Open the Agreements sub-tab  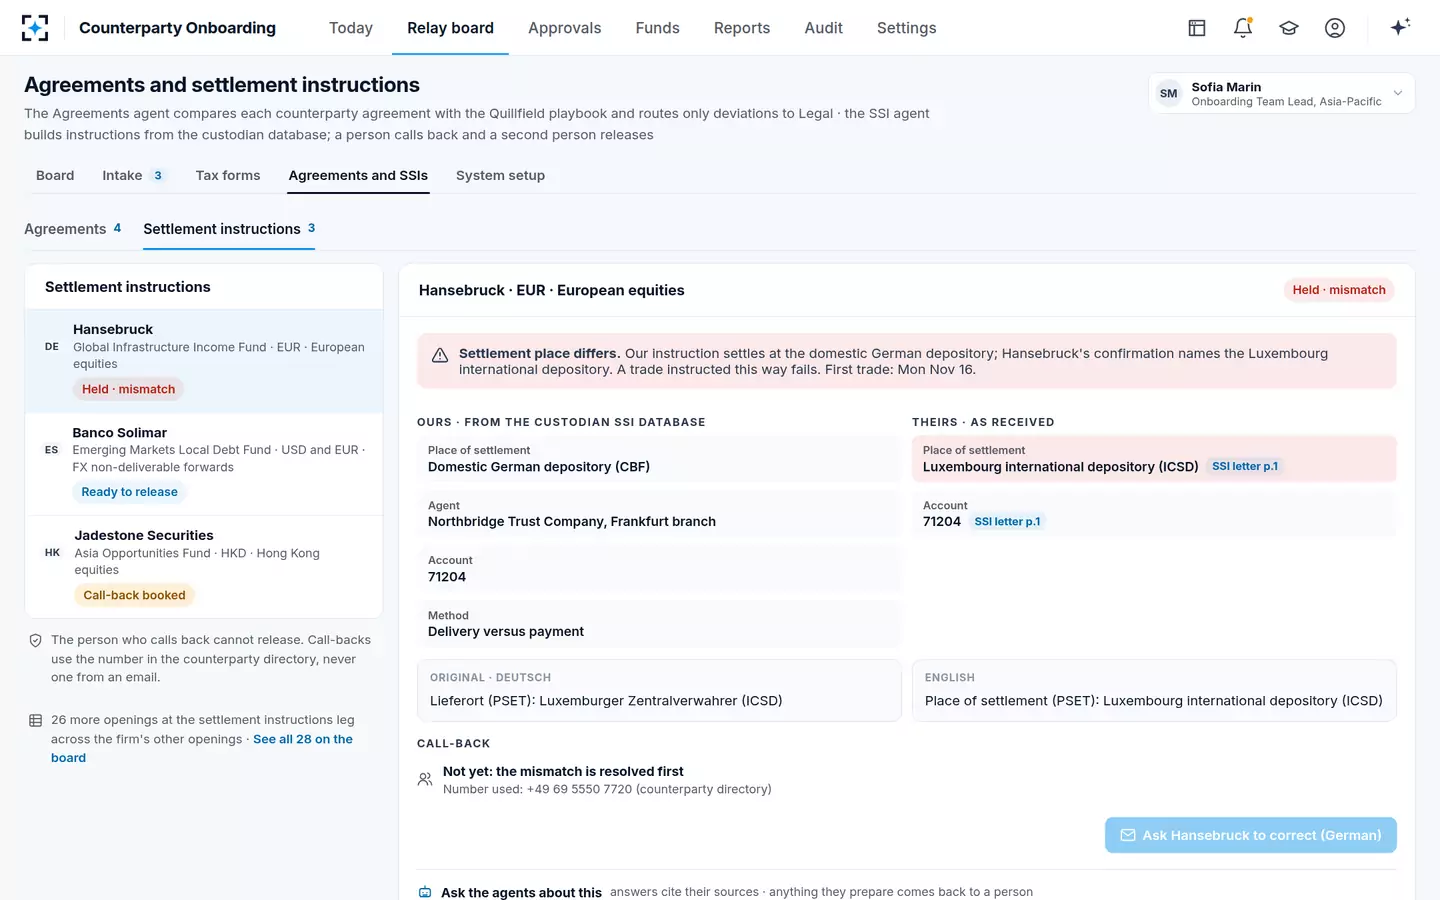pos(73,229)
